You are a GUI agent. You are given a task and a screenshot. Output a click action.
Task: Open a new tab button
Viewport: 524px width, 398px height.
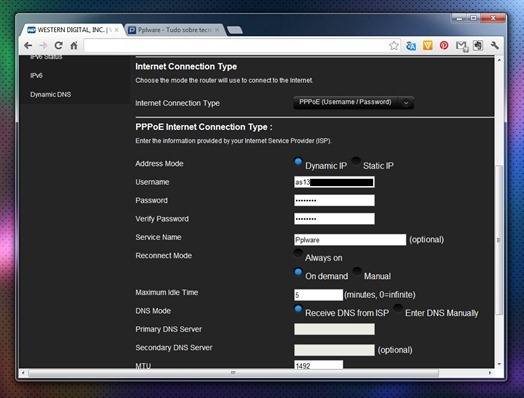click(x=235, y=30)
